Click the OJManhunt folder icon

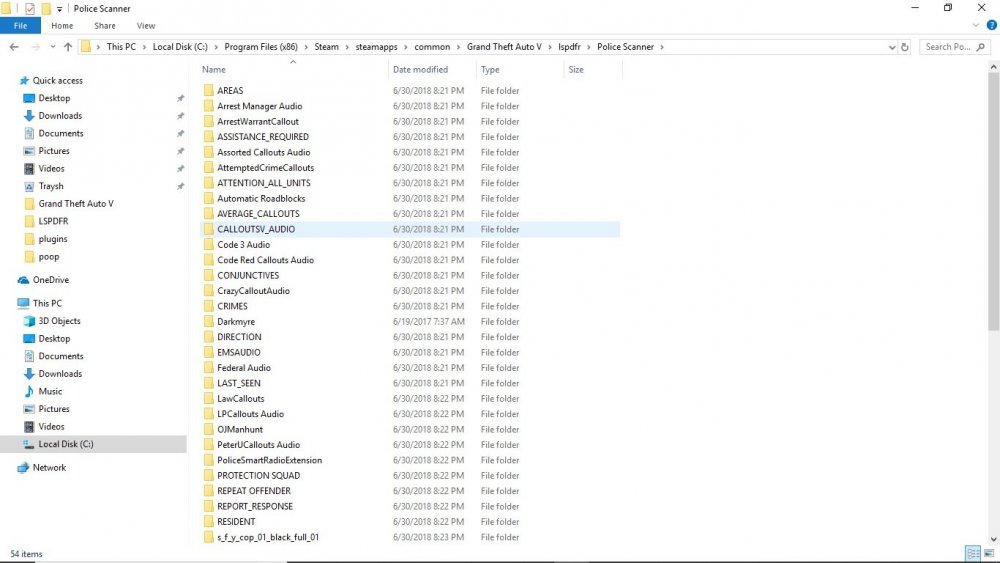[209, 429]
